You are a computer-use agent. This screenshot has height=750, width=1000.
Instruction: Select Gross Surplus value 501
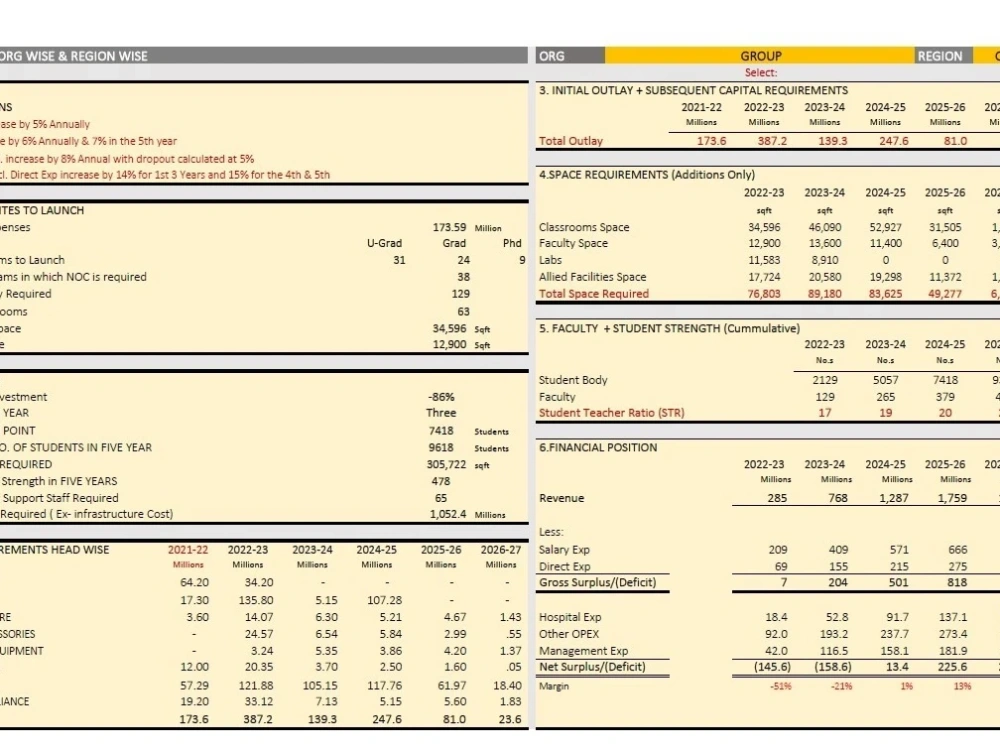click(899, 582)
